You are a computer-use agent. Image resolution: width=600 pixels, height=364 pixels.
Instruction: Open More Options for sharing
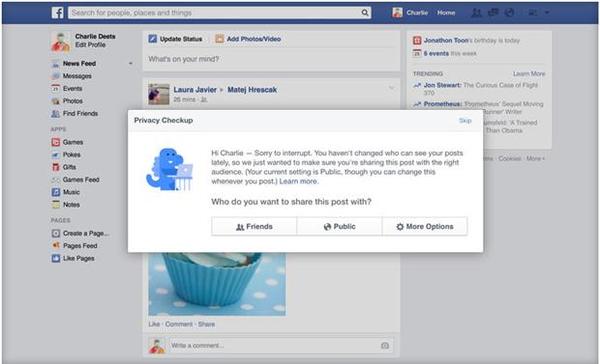tap(425, 227)
